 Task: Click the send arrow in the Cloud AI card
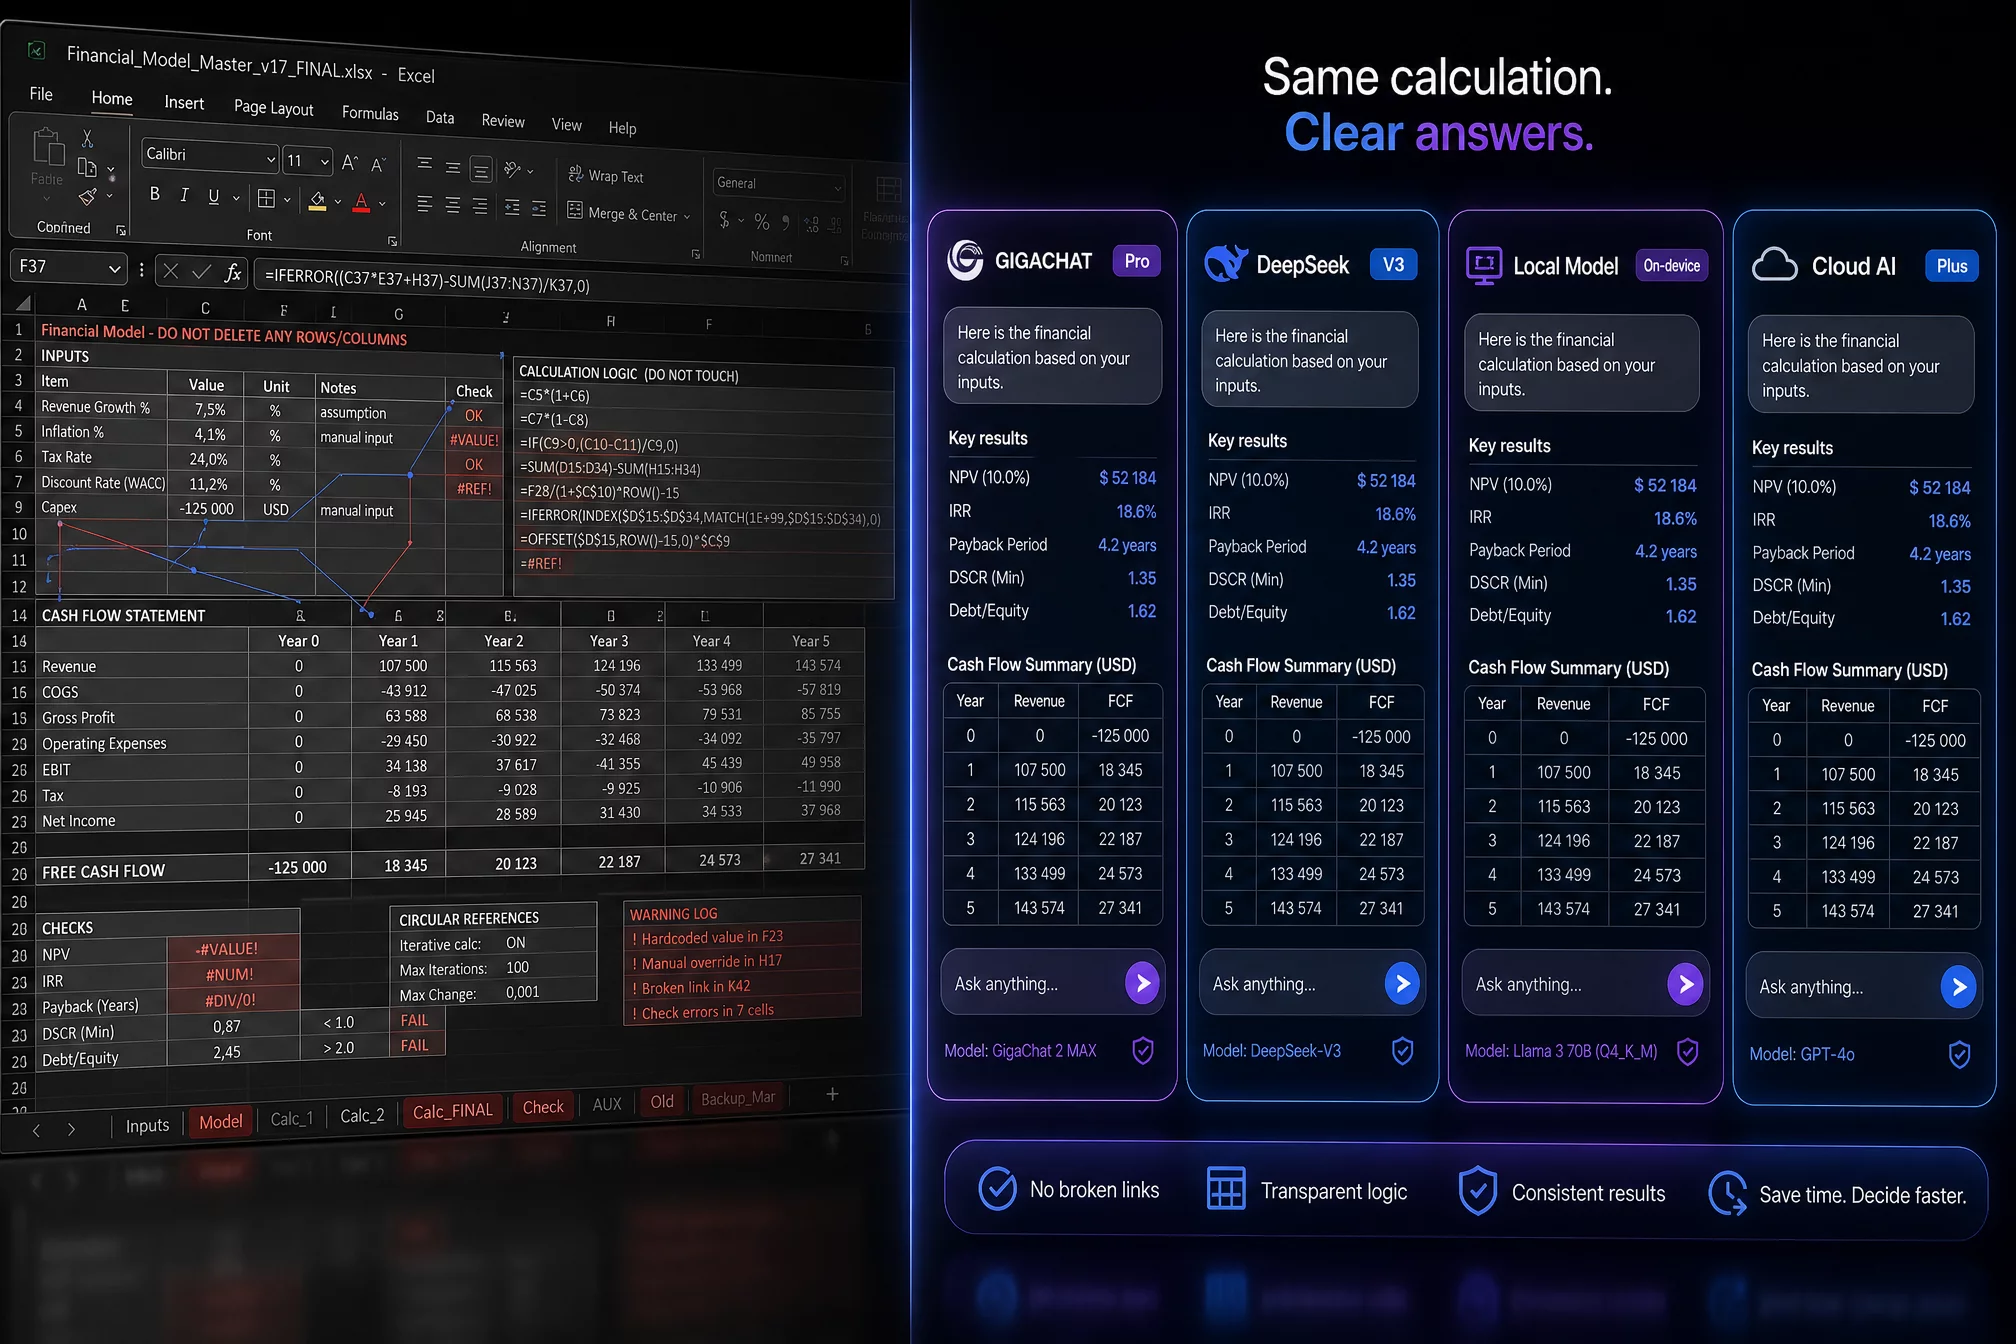[x=1958, y=987]
